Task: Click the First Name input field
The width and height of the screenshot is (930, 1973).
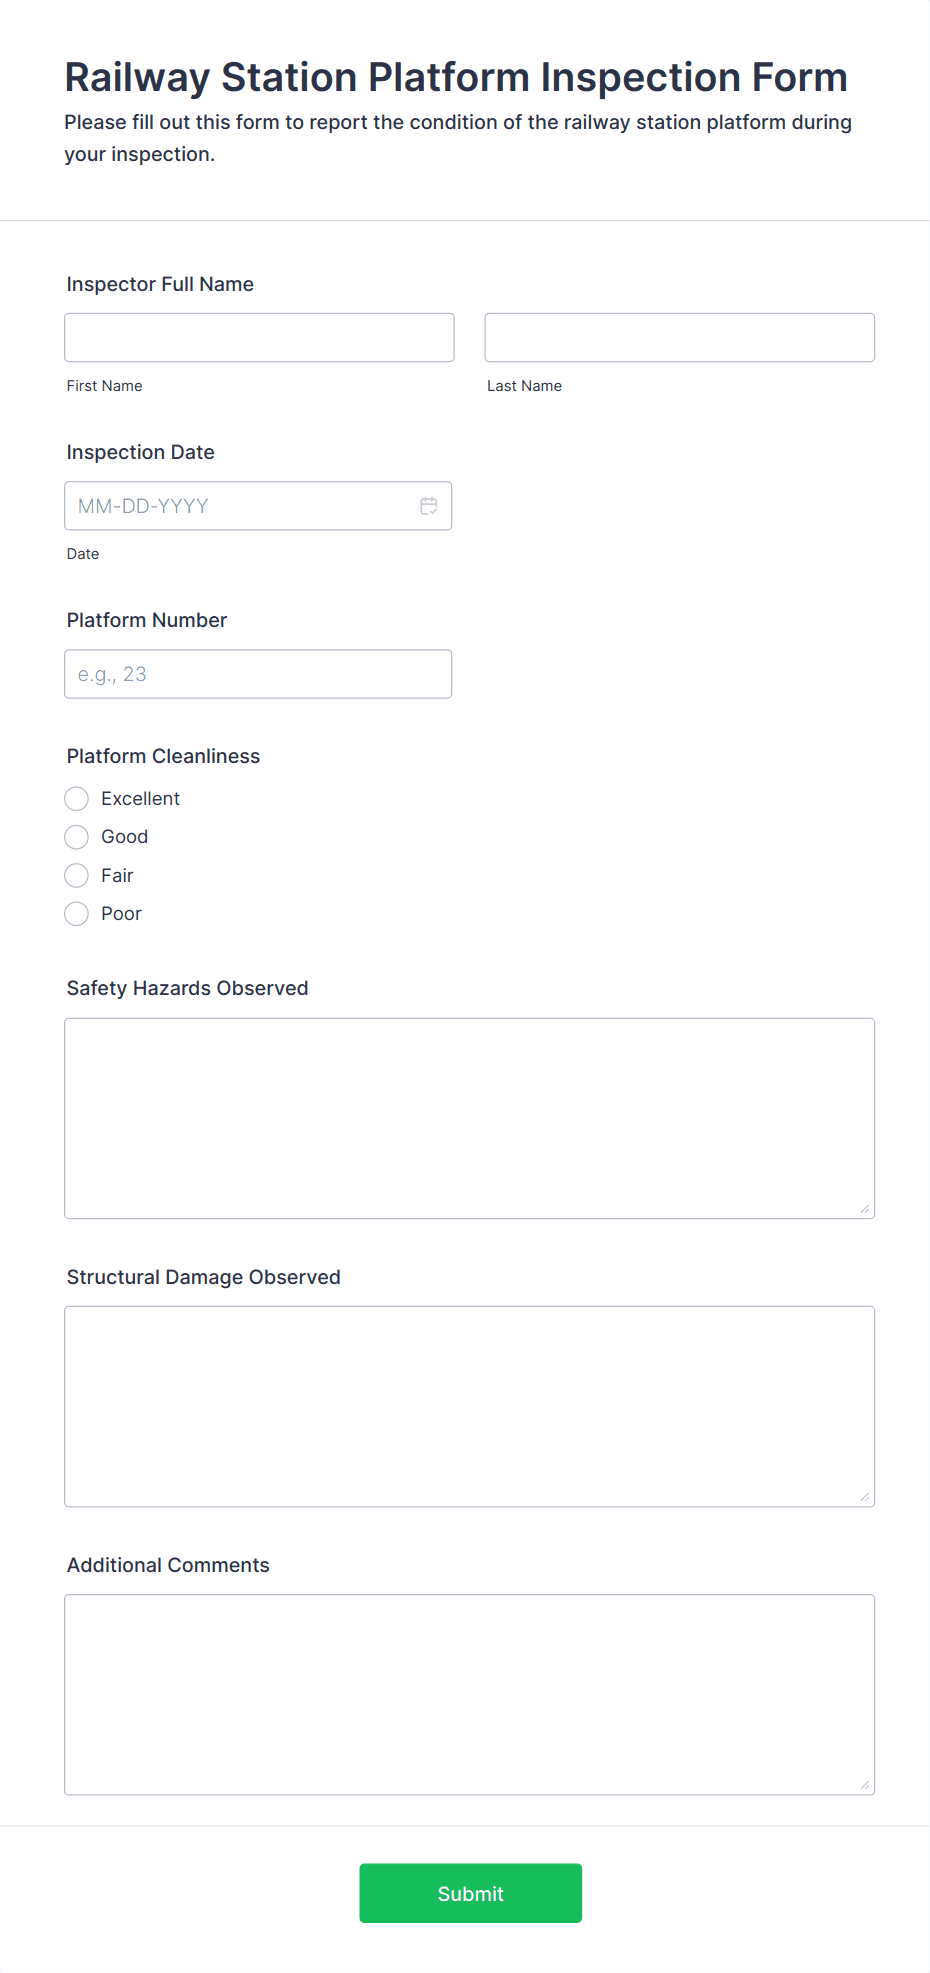Action: point(259,338)
